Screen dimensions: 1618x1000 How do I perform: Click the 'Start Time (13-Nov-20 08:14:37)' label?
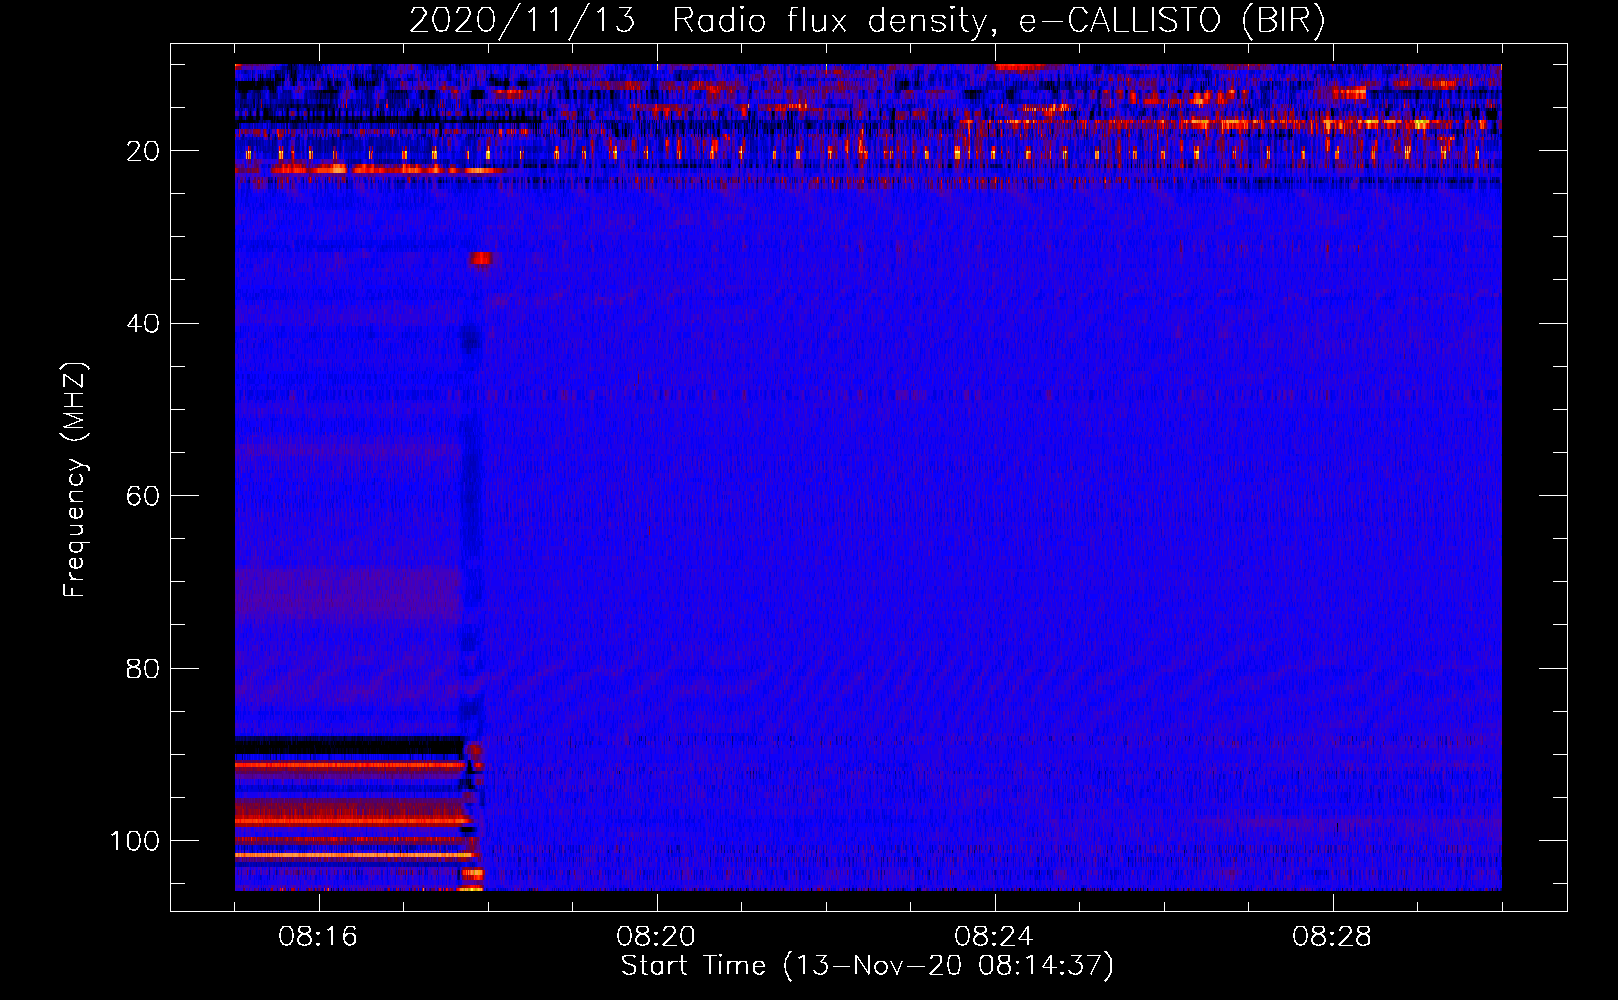(x=867, y=966)
